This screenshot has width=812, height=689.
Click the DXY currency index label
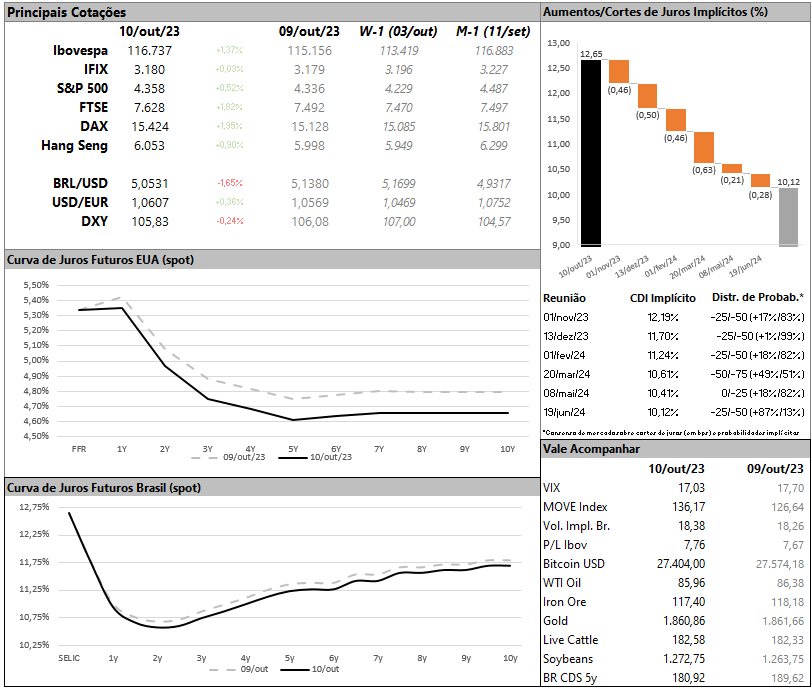click(x=94, y=222)
